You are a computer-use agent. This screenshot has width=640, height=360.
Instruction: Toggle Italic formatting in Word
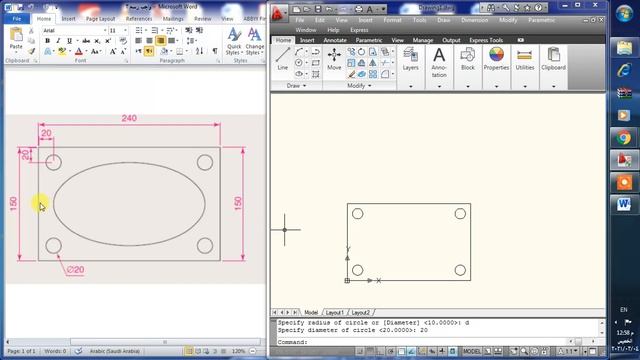pyautogui.click(x=58, y=41)
